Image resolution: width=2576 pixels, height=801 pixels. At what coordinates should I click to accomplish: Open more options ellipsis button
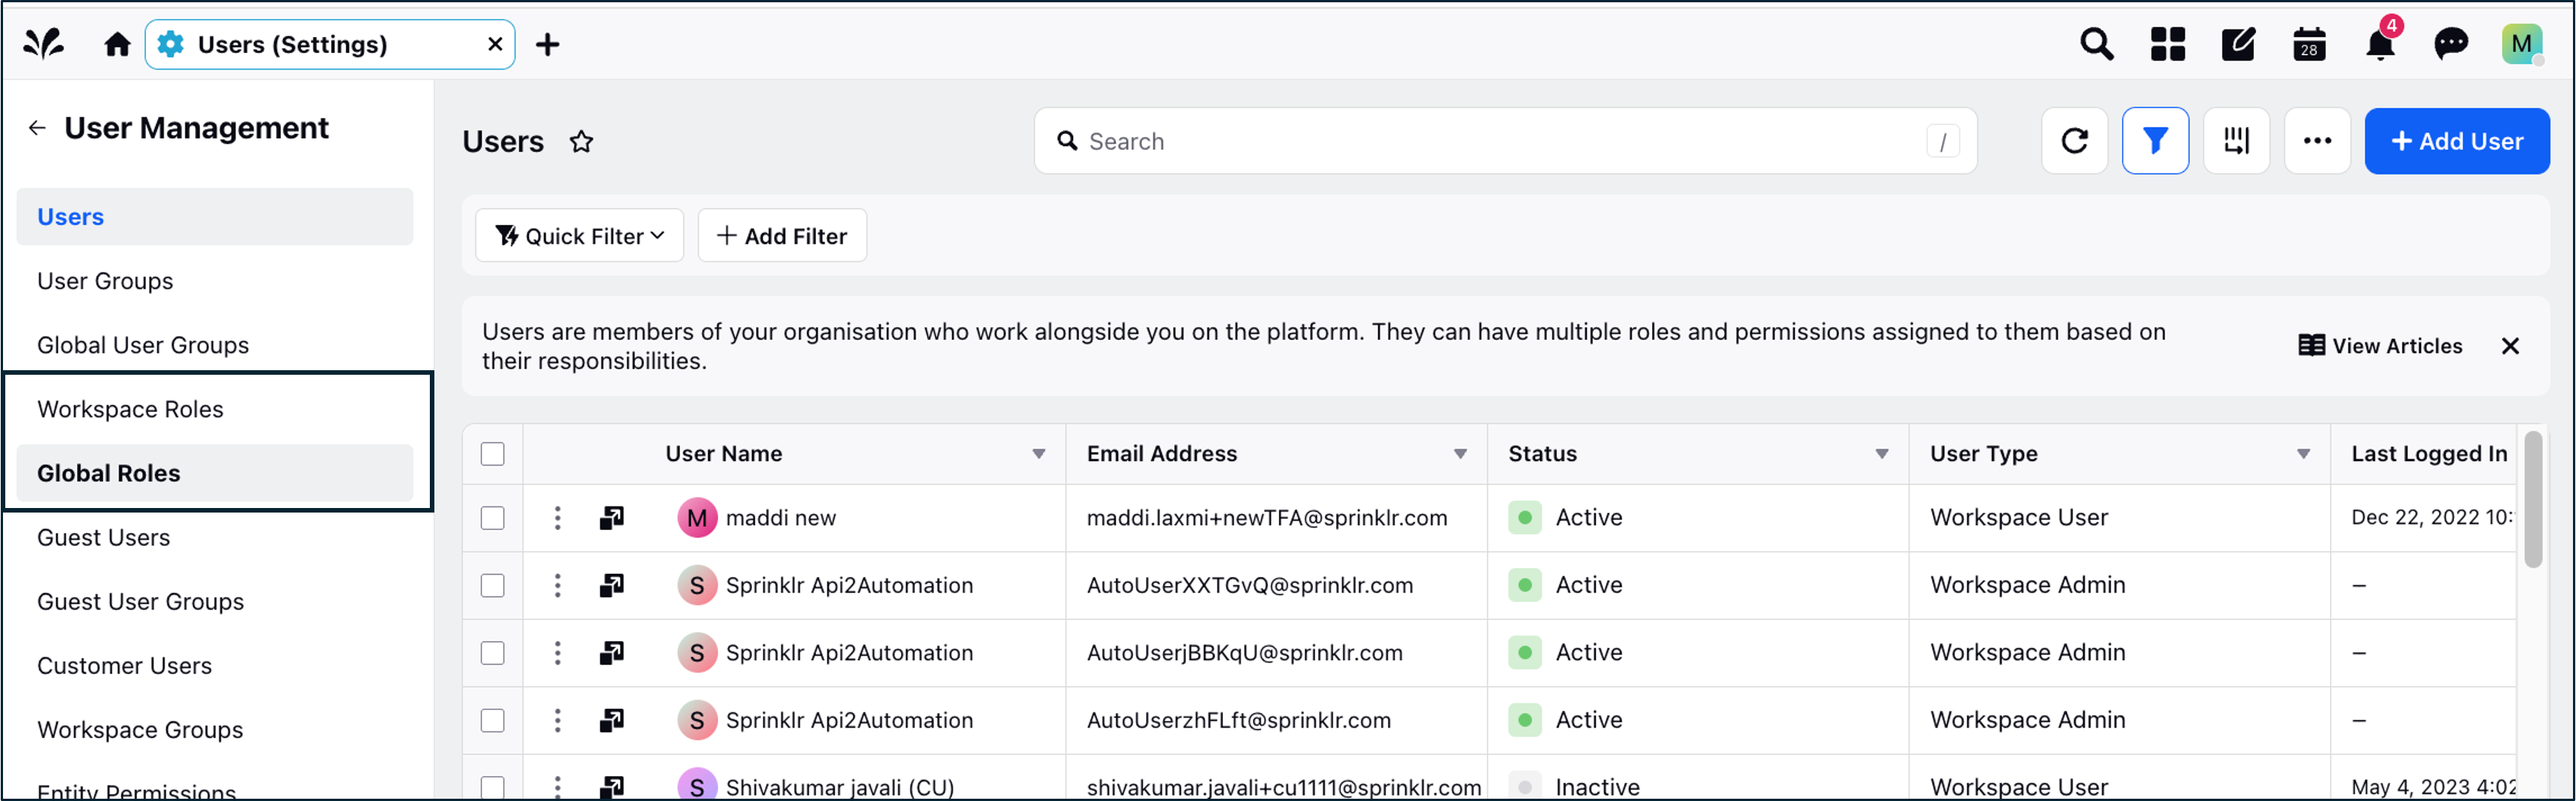(x=2317, y=141)
